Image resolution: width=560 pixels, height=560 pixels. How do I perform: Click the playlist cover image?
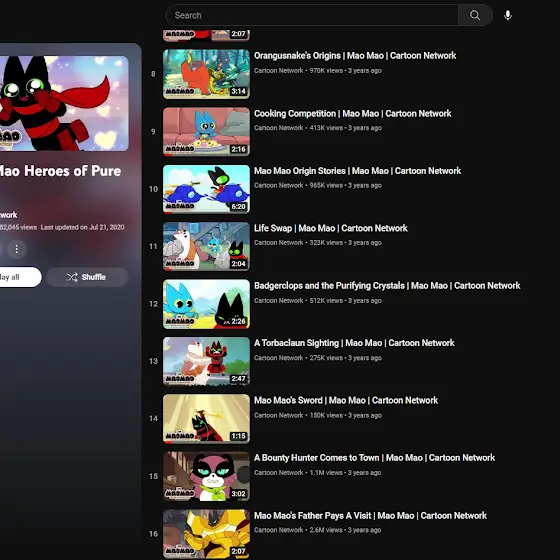(x=64, y=103)
